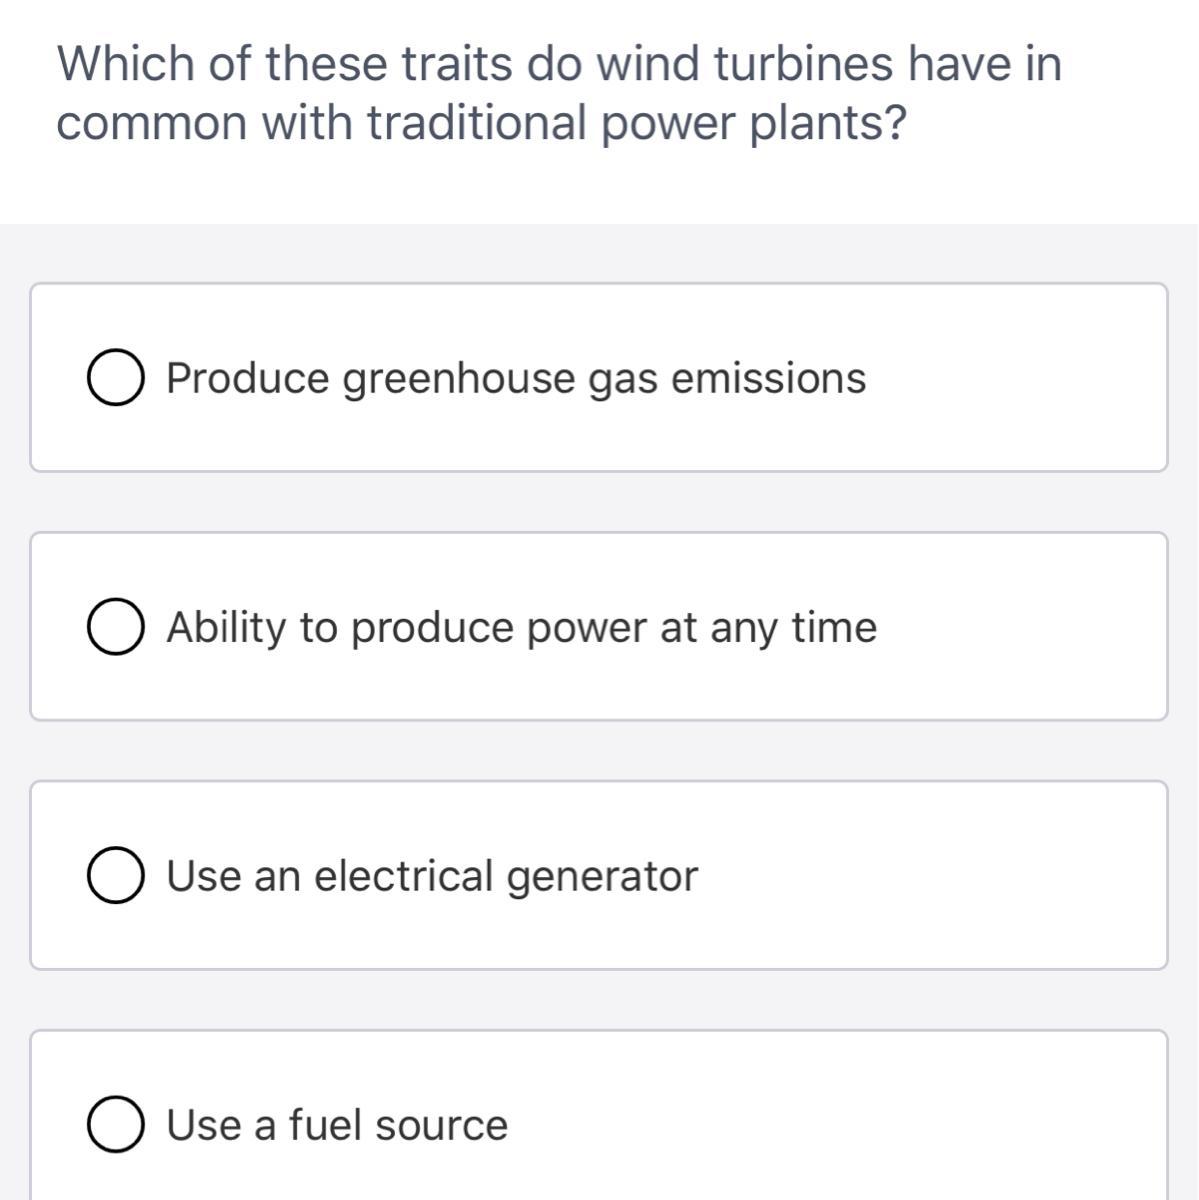Click the question text about wind turbines
The image size is (1199, 1200).
[559, 93]
